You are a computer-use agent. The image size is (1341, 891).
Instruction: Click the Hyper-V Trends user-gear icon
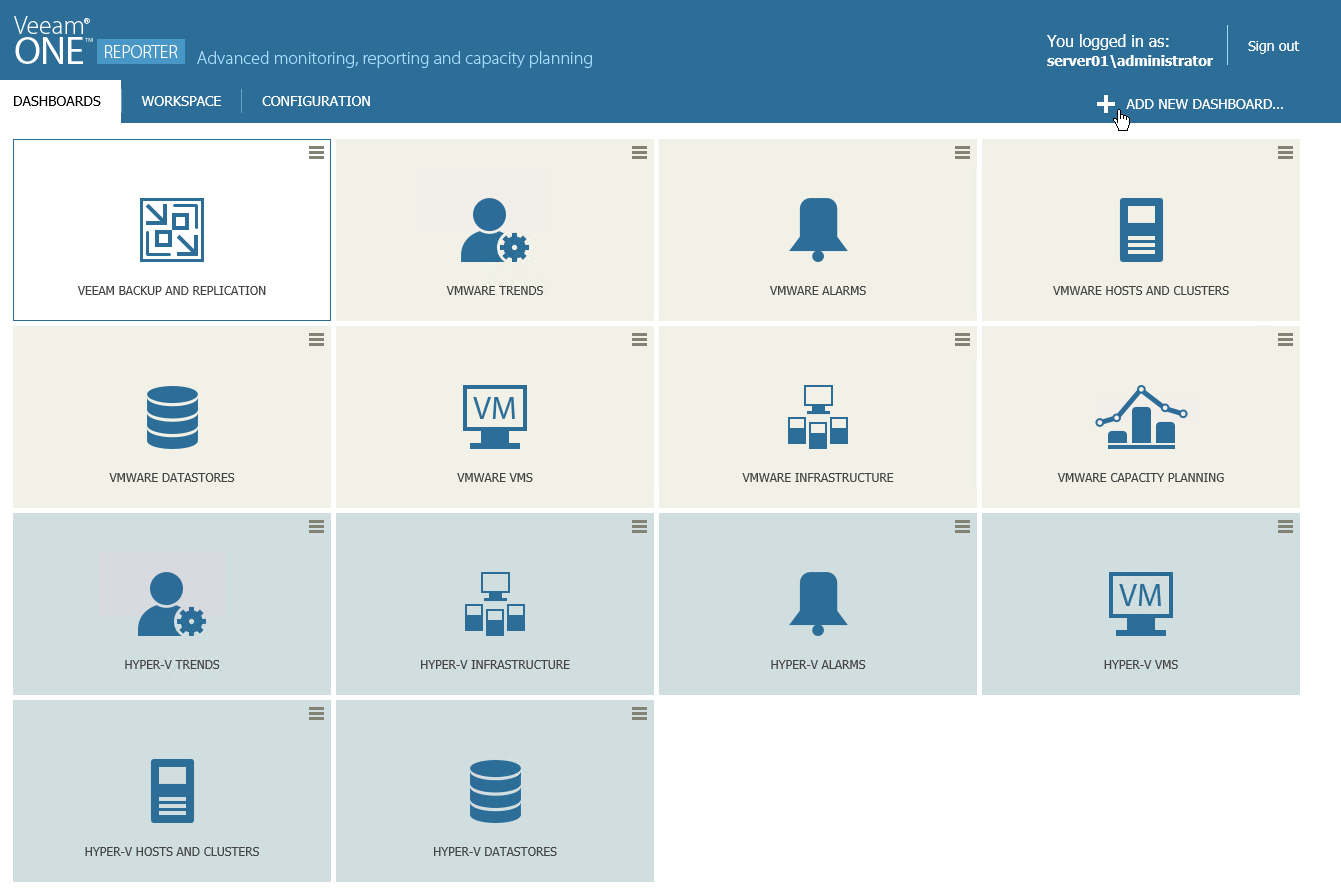[x=172, y=604]
